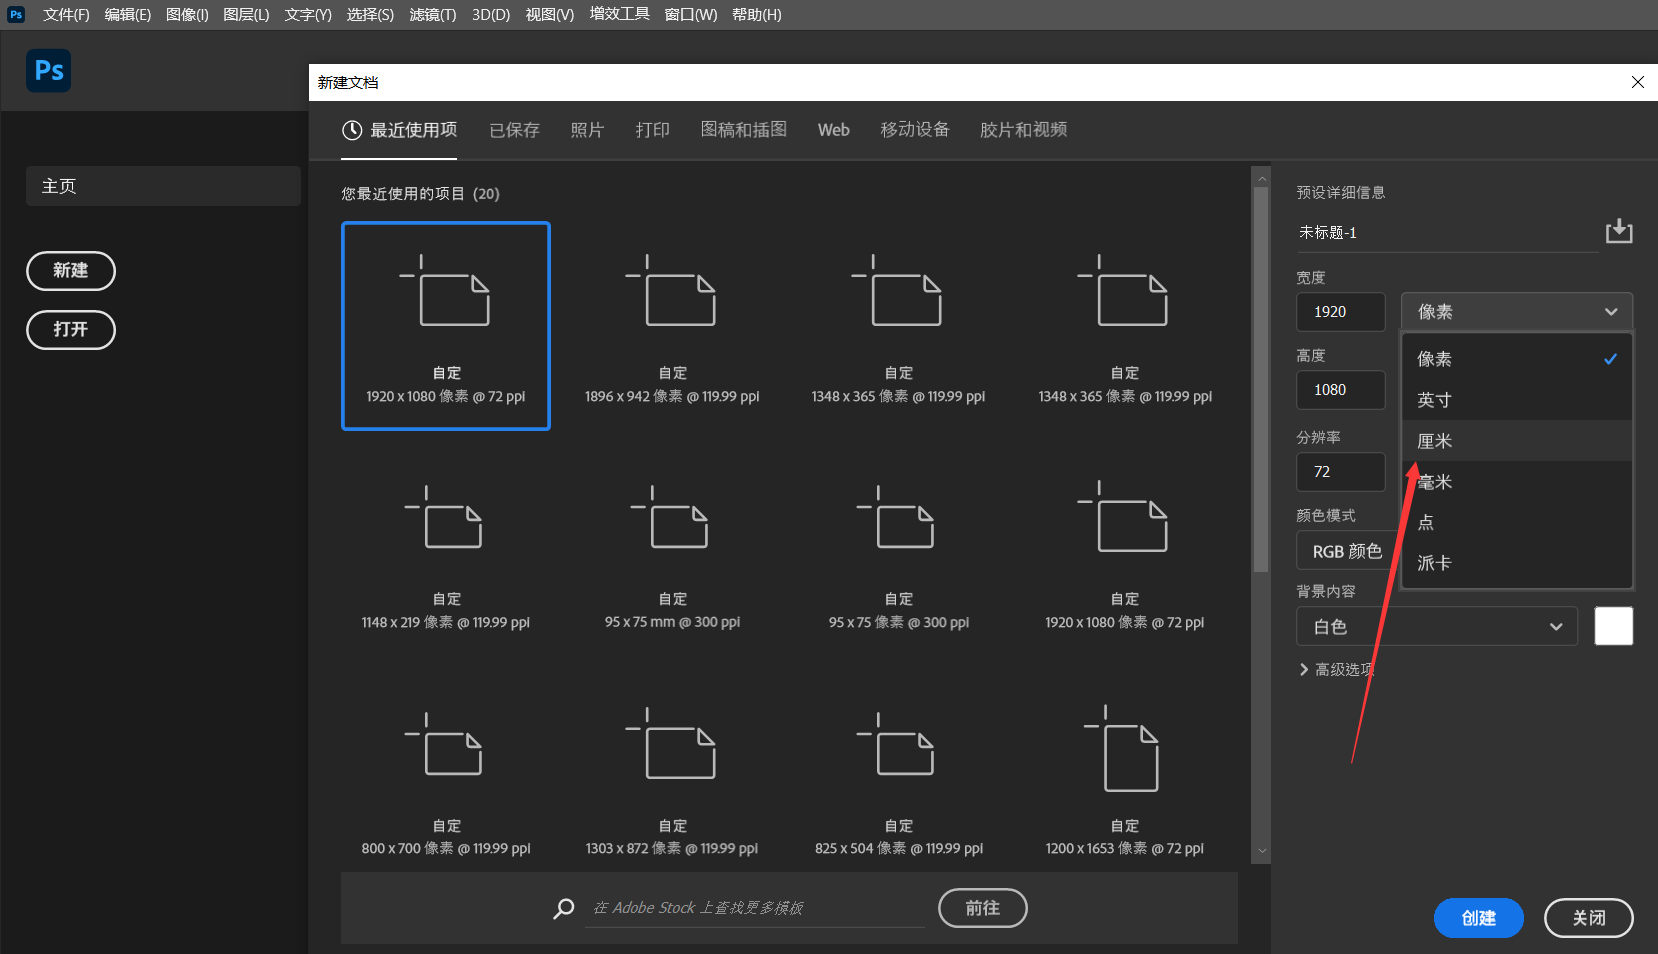Open the 滤镜 menu
1658x954 pixels.
click(x=432, y=14)
